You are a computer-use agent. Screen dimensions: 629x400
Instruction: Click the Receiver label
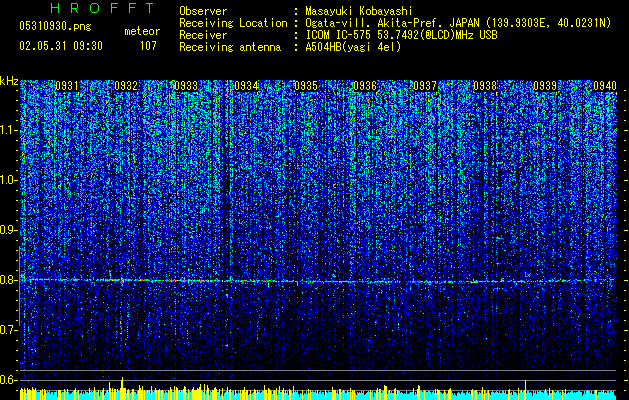click(203, 35)
